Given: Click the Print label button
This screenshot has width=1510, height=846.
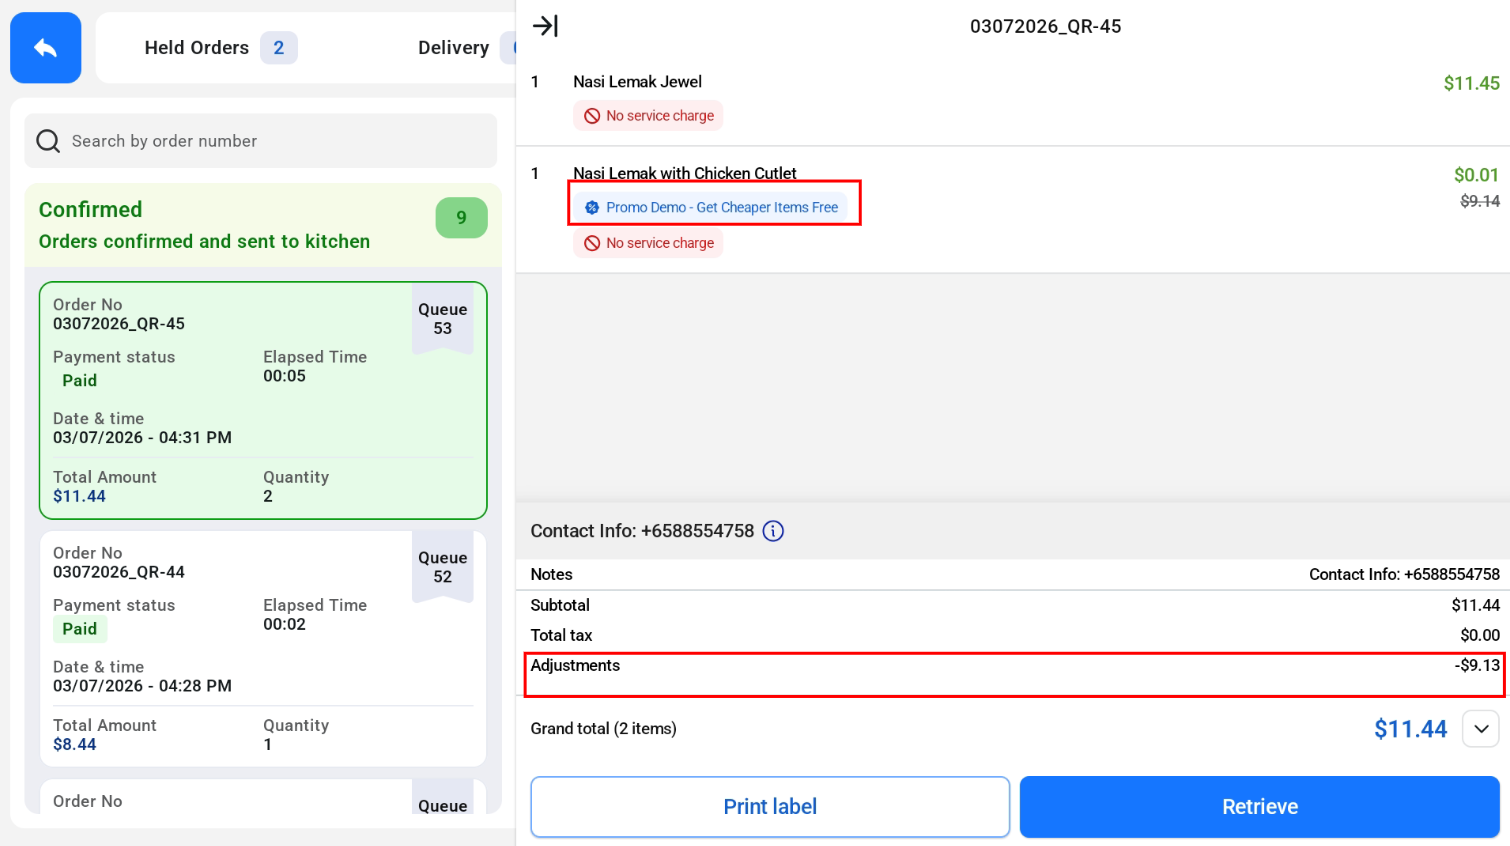Looking at the screenshot, I should click(770, 807).
